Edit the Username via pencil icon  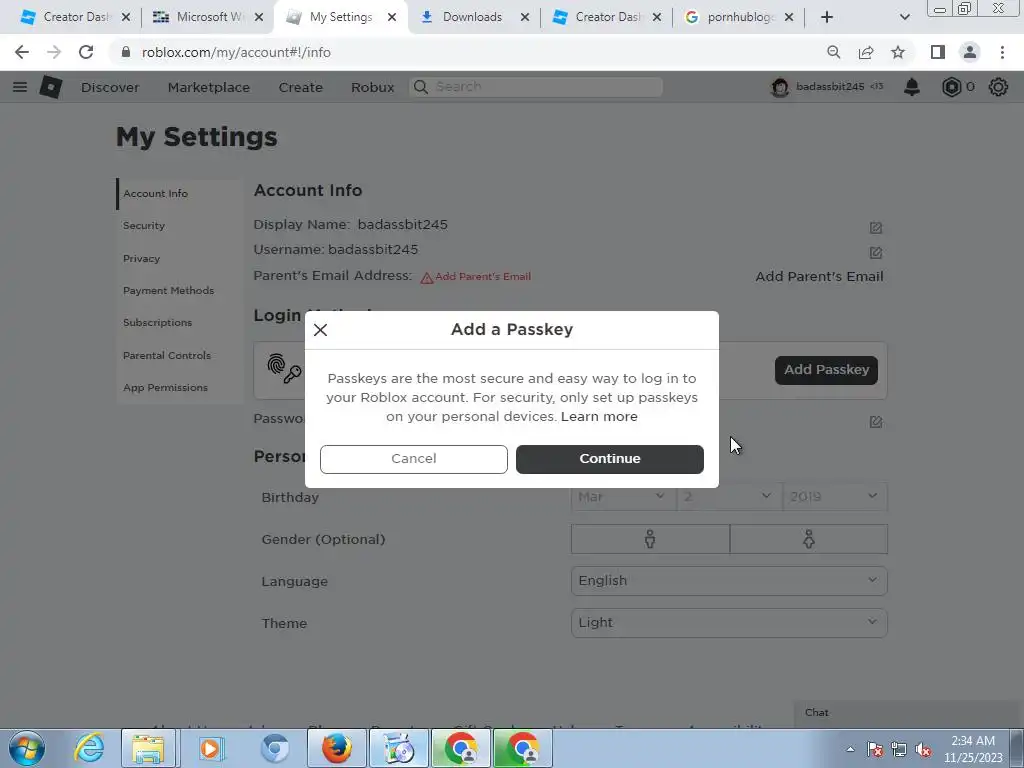pos(876,252)
